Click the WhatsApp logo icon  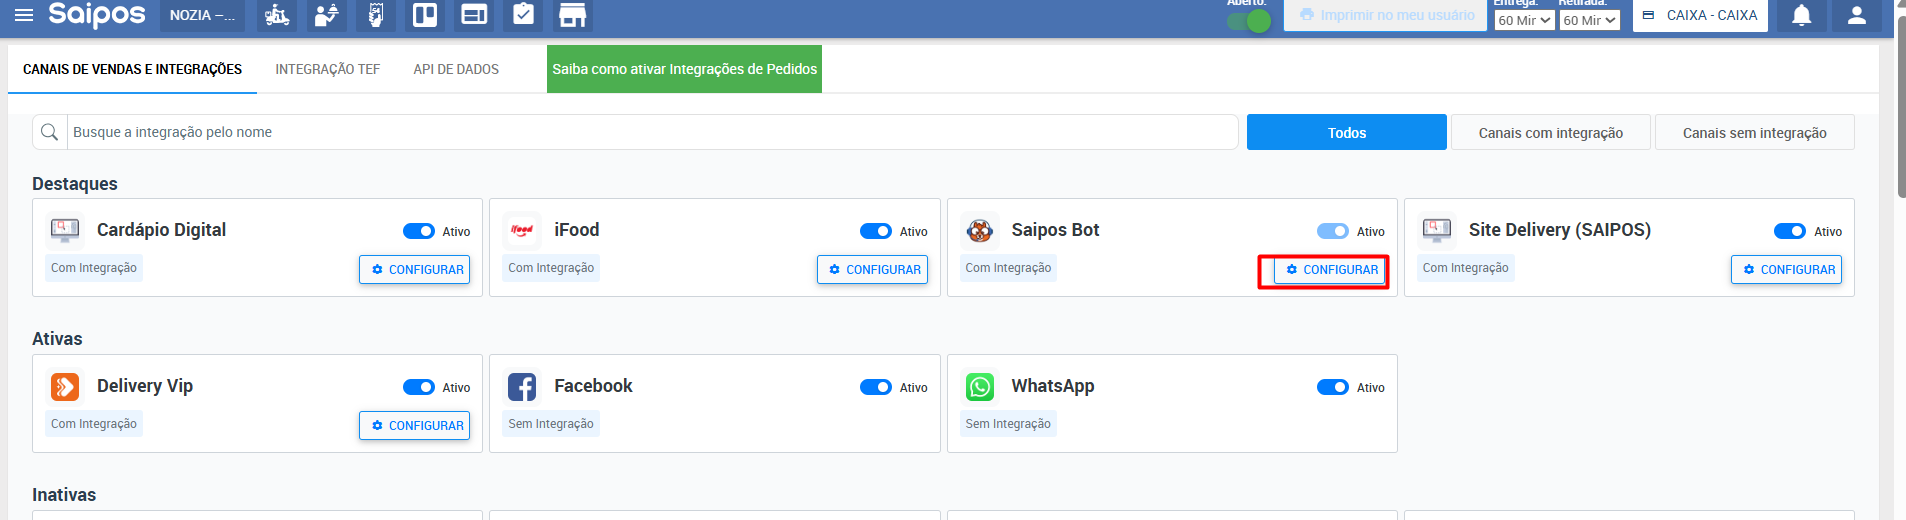[x=980, y=387]
